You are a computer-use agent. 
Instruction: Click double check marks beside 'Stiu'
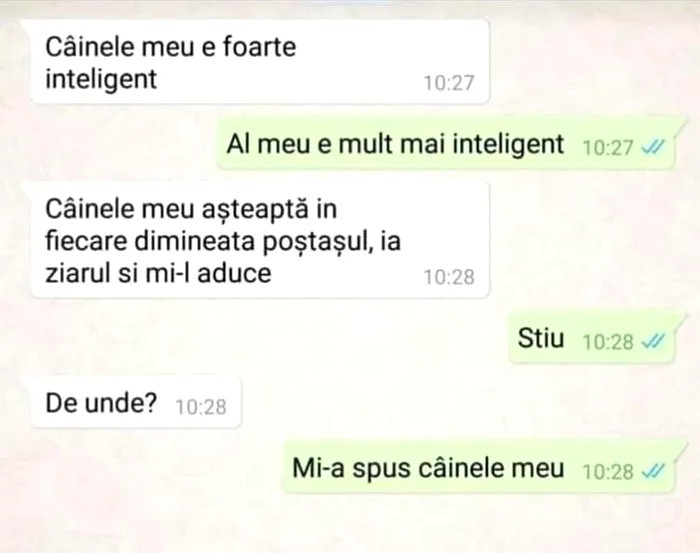tap(653, 341)
